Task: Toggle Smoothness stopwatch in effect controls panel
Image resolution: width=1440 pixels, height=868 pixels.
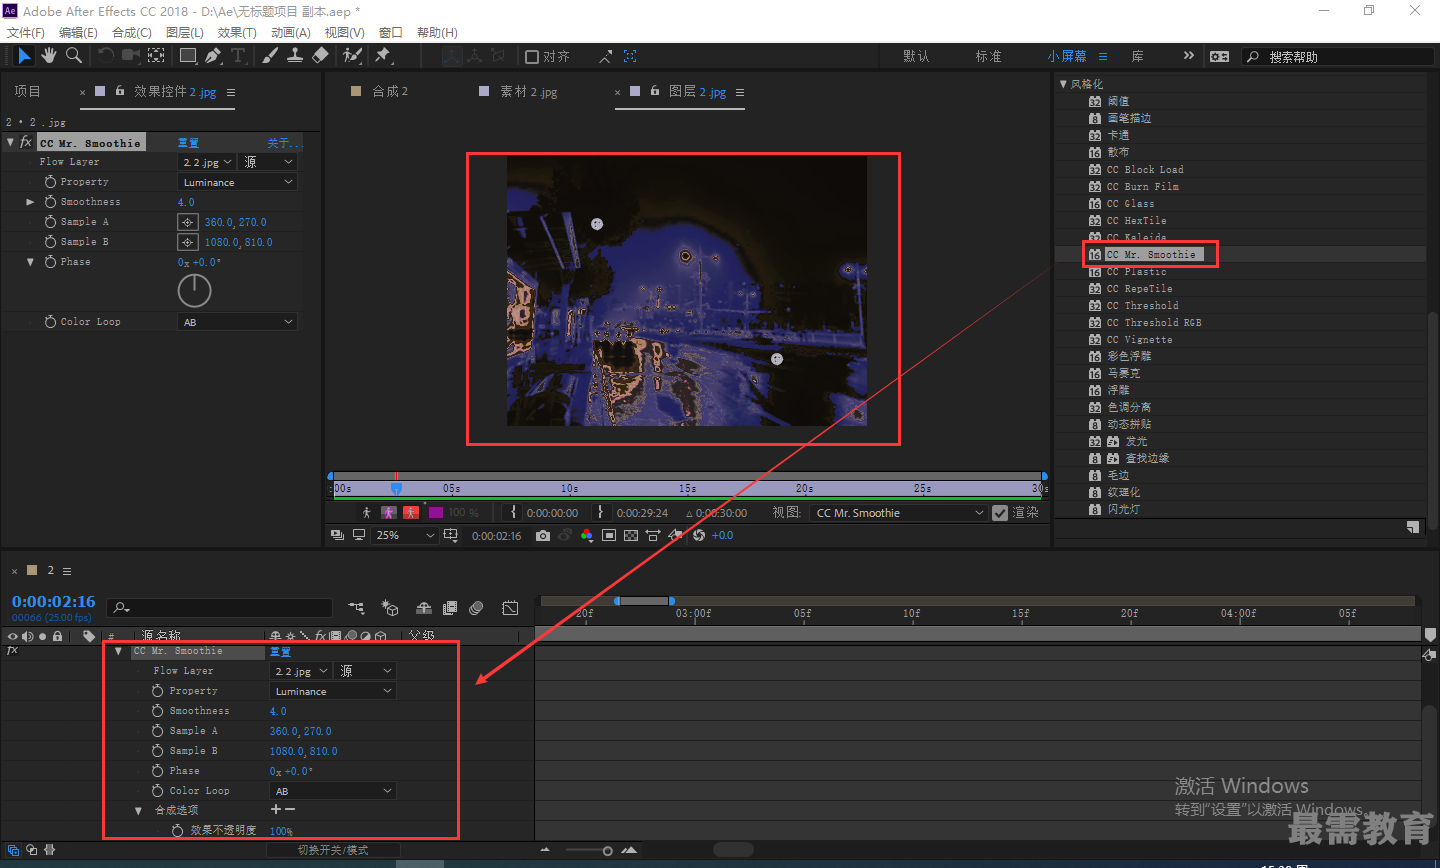Action: click(50, 202)
